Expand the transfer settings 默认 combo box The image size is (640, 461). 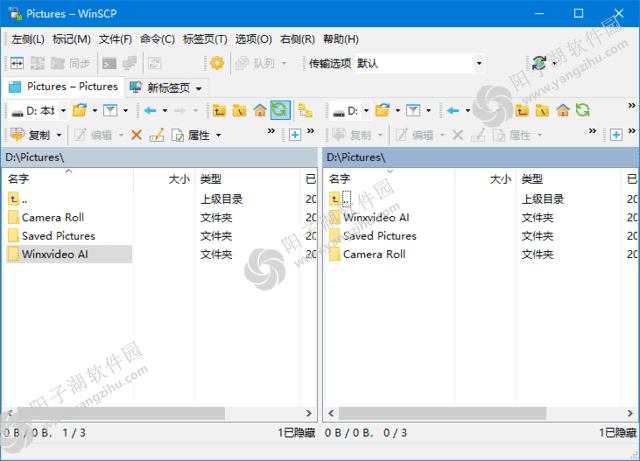click(x=479, y=64)
